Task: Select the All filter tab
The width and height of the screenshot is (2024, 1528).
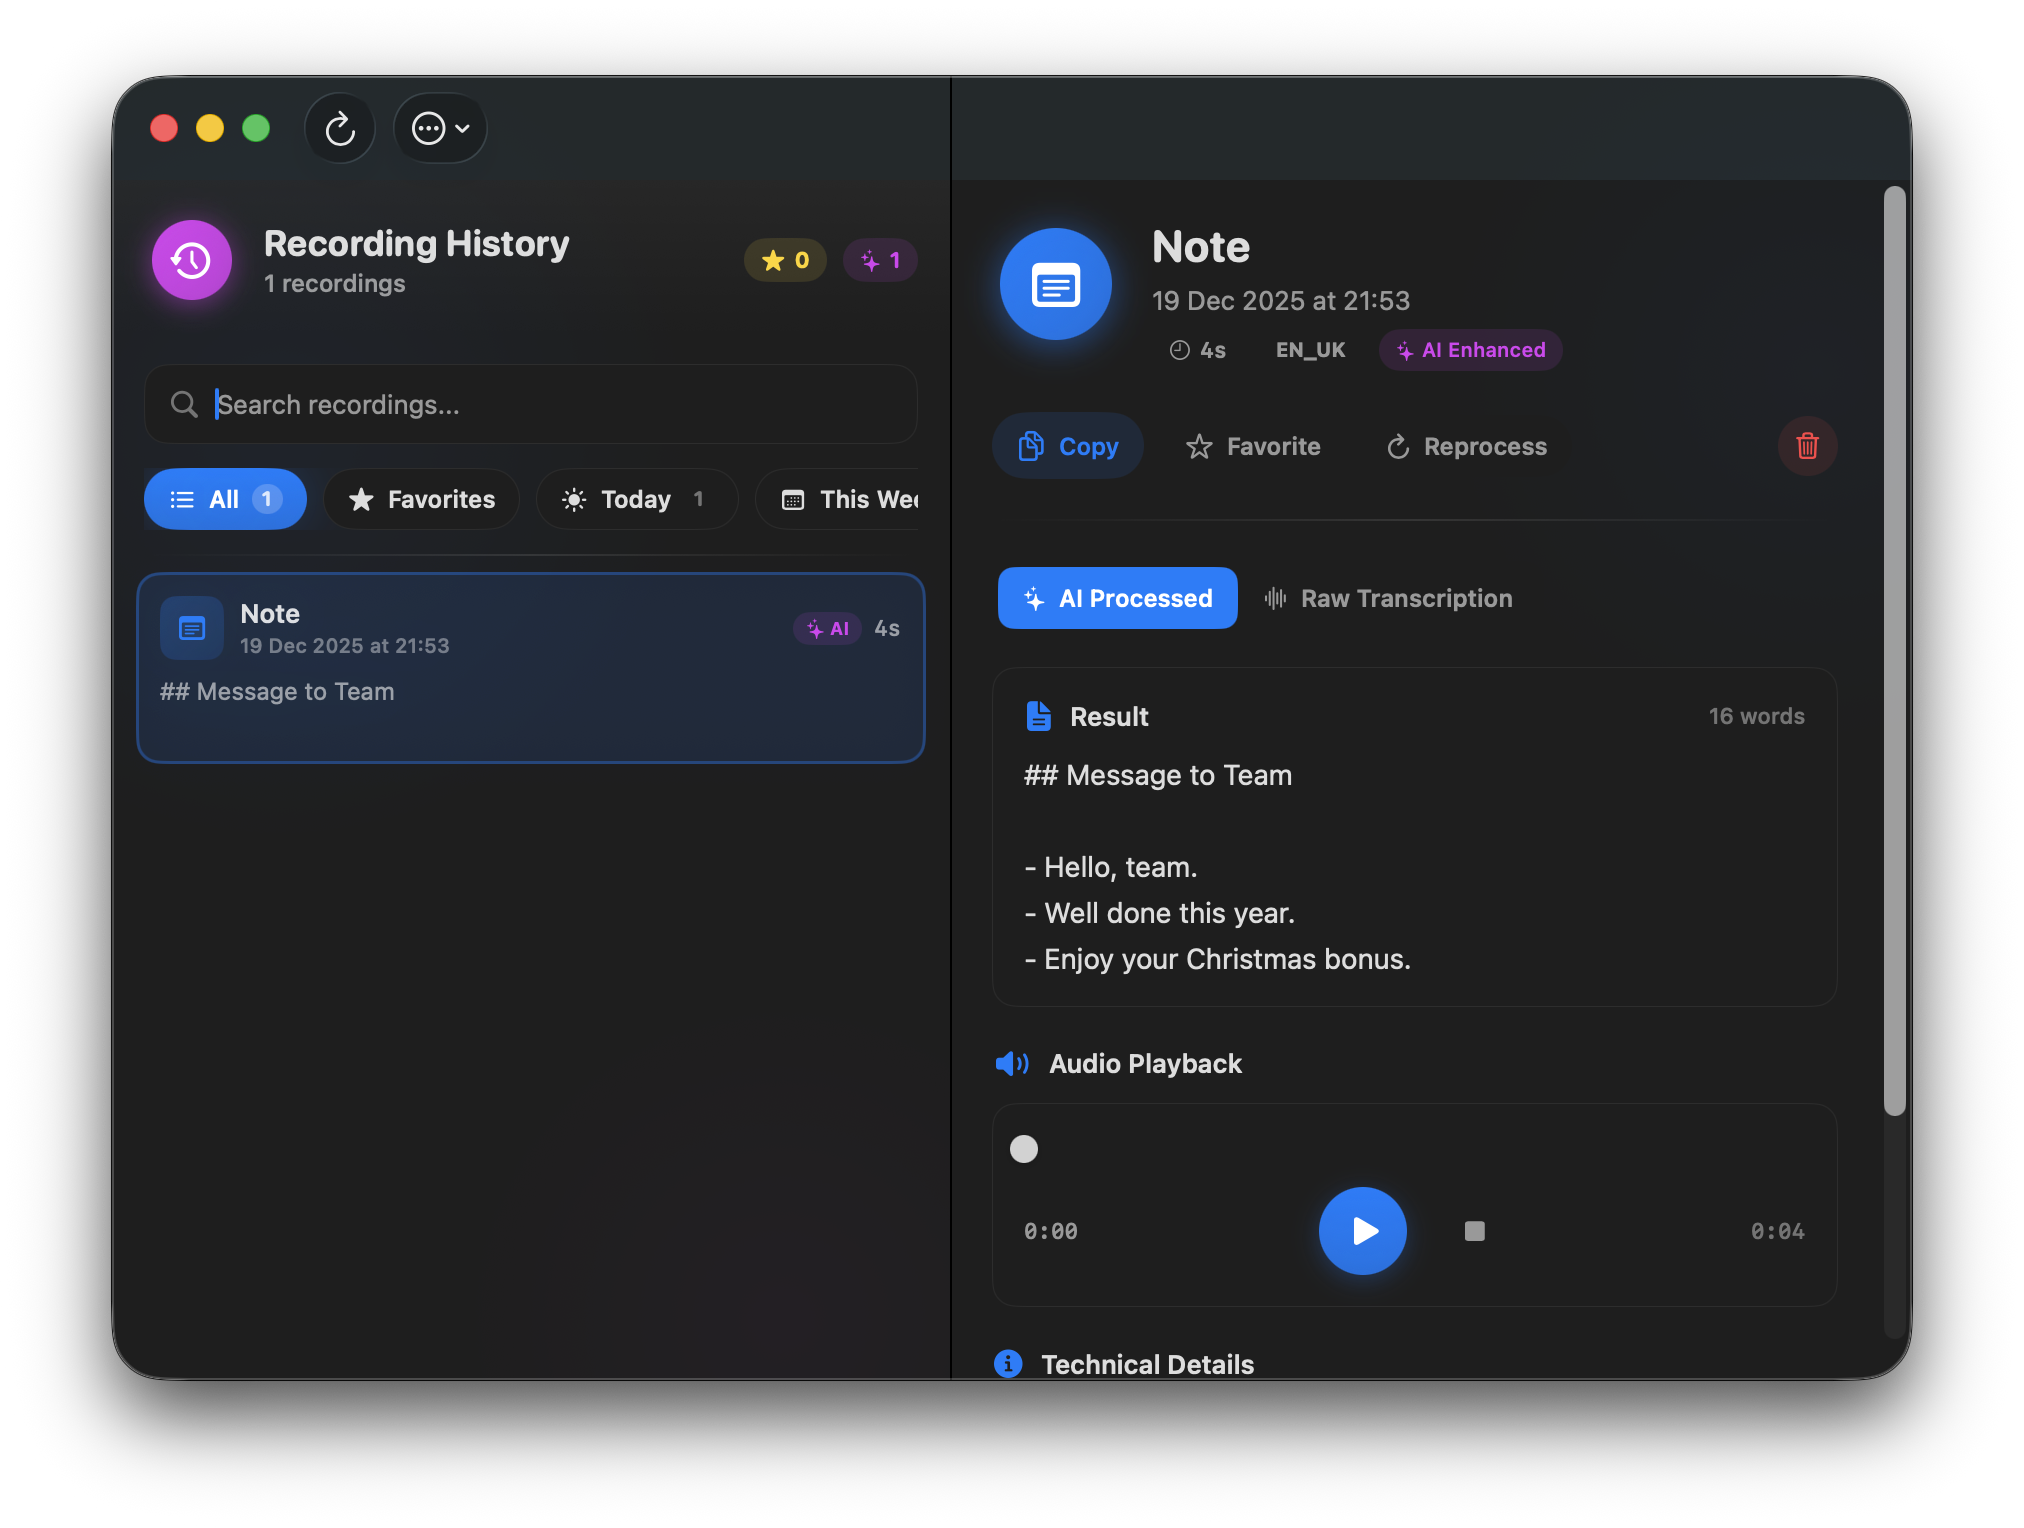Action: coord(226,499)
